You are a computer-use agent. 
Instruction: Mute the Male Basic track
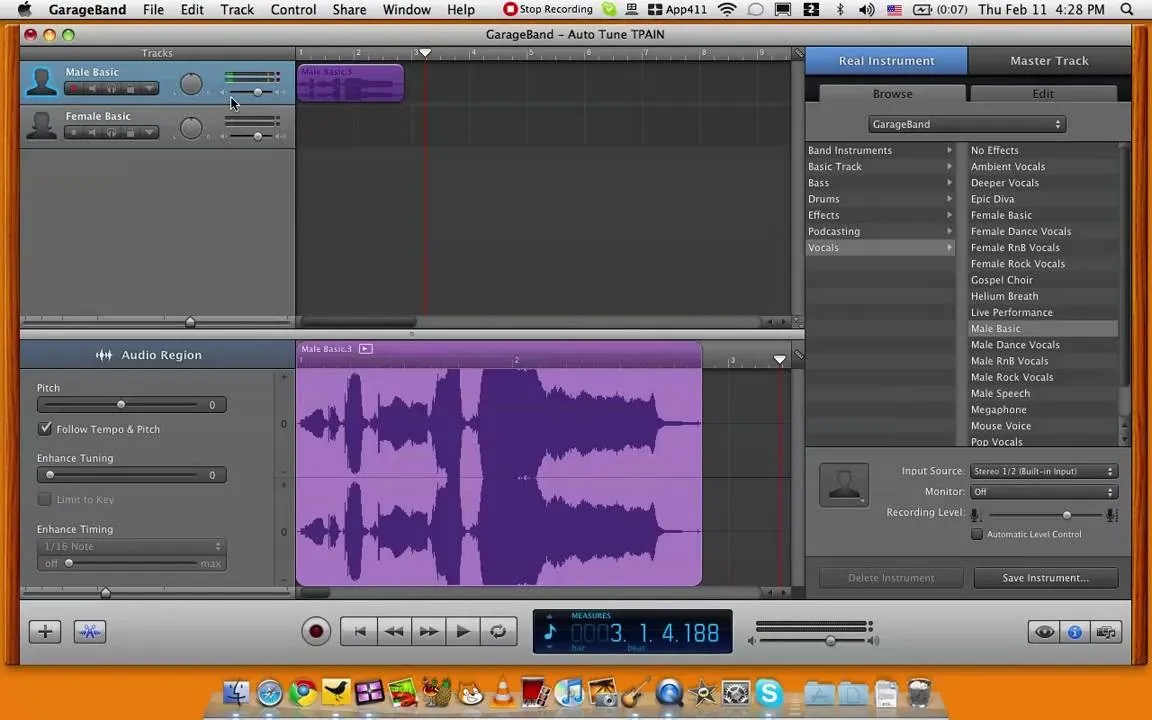[92, 89]
